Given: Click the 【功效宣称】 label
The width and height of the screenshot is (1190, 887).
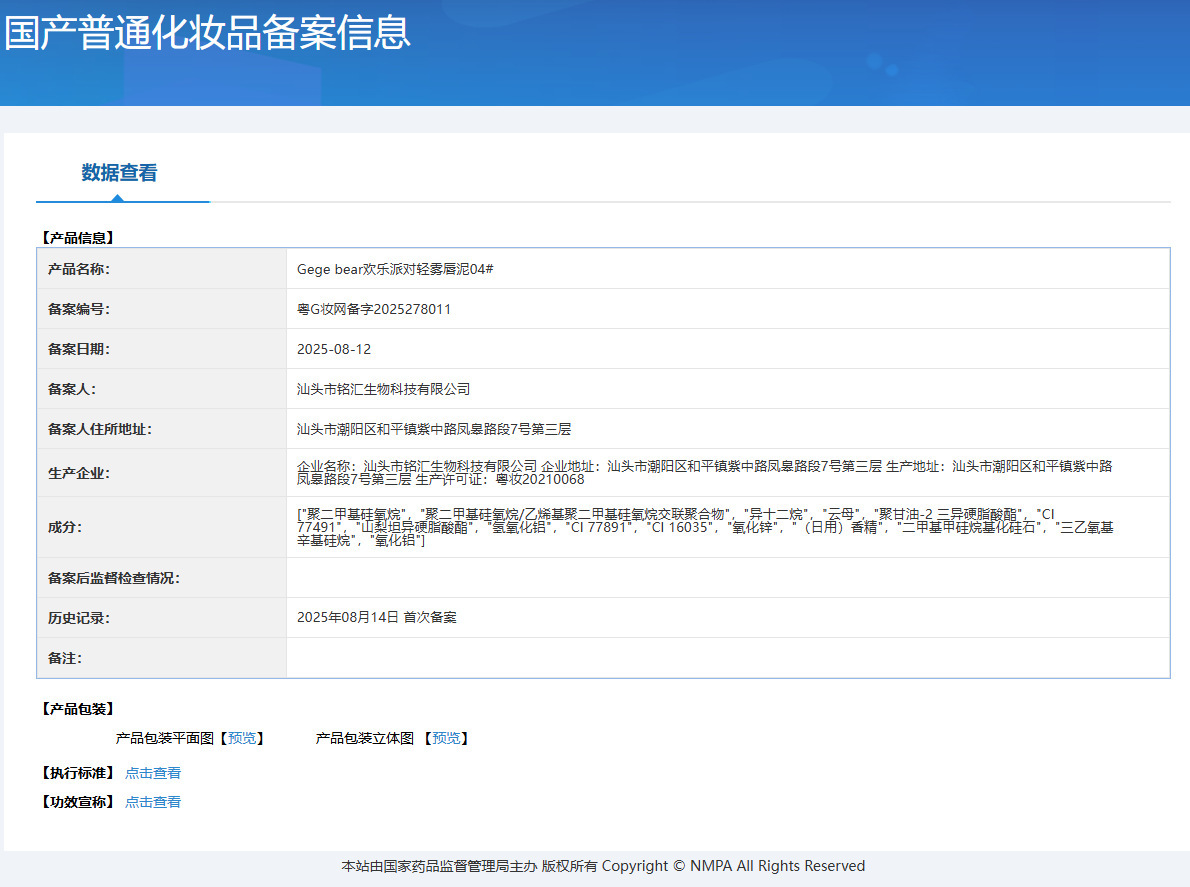Looking at the screenshot, I should (x=77, y=802).
